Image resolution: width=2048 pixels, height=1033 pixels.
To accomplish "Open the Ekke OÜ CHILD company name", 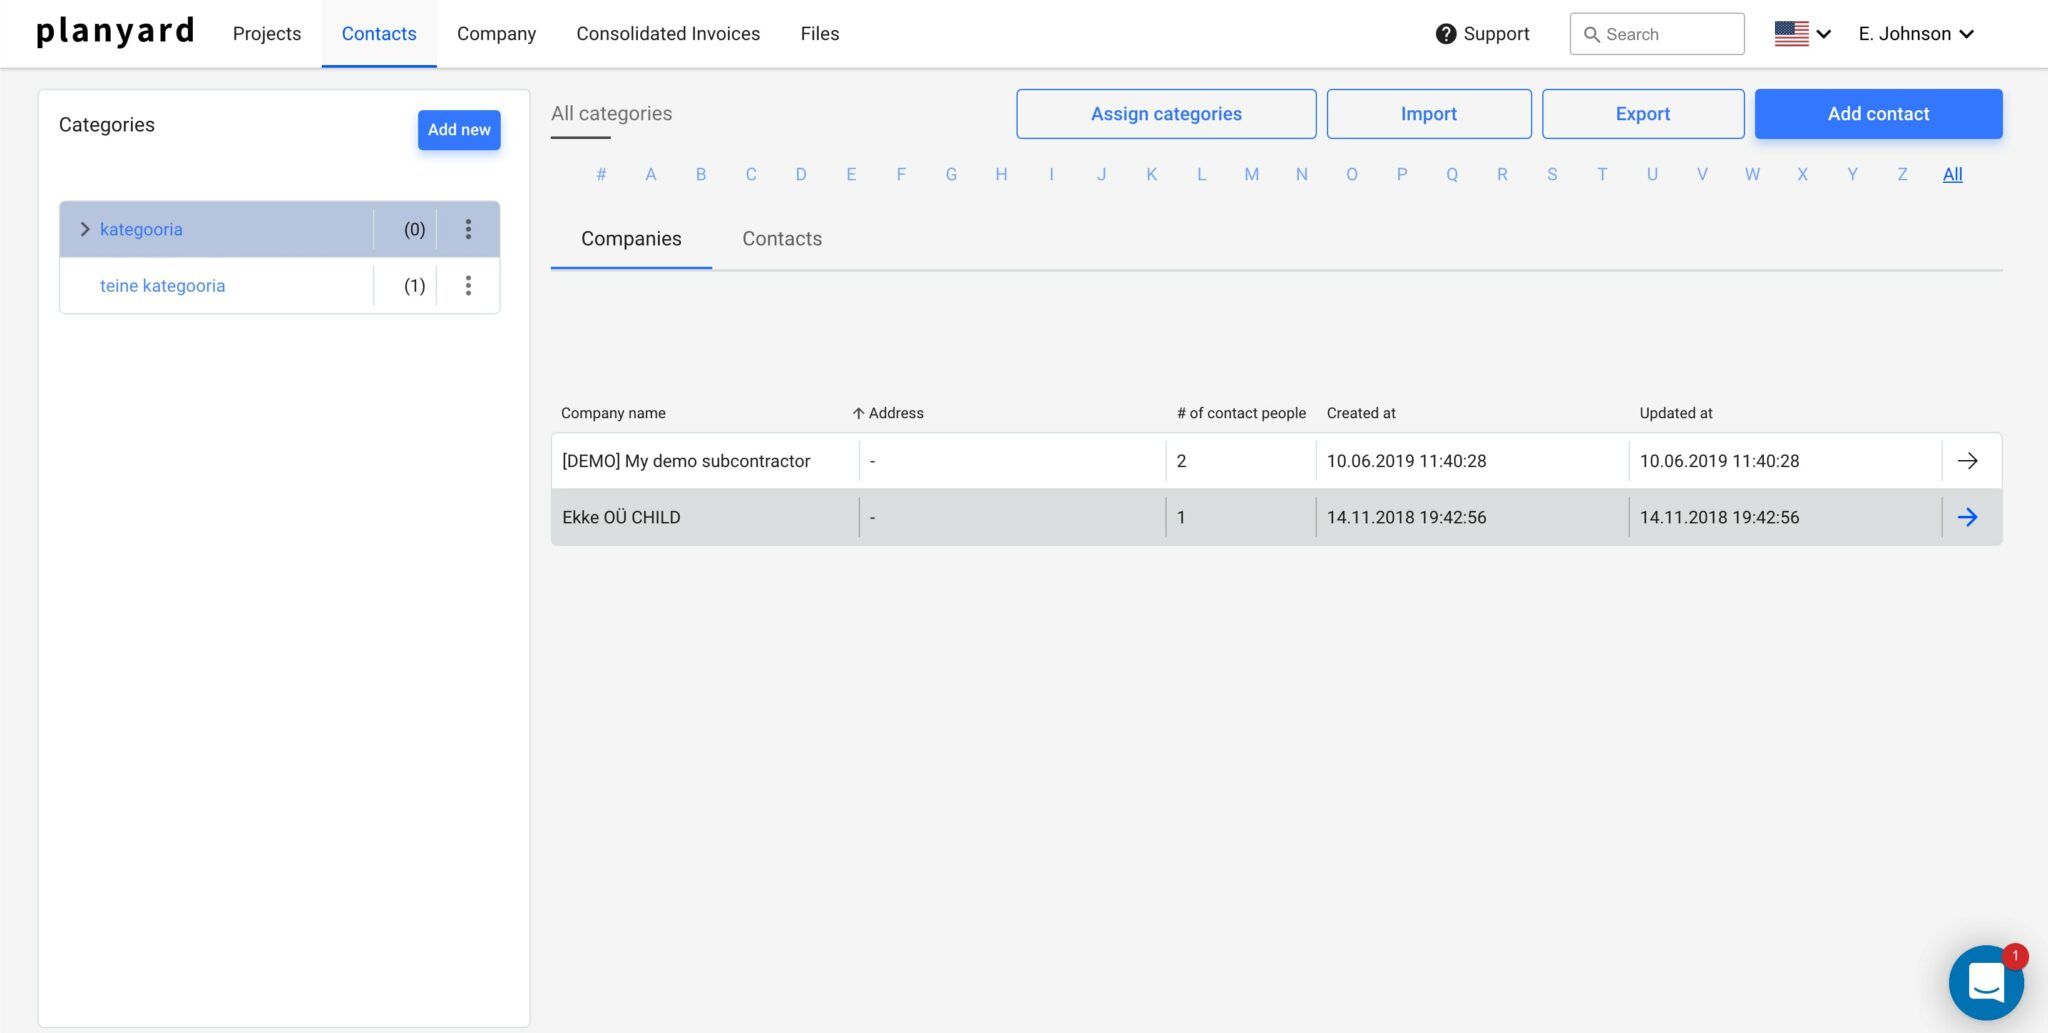I will 621,517.
